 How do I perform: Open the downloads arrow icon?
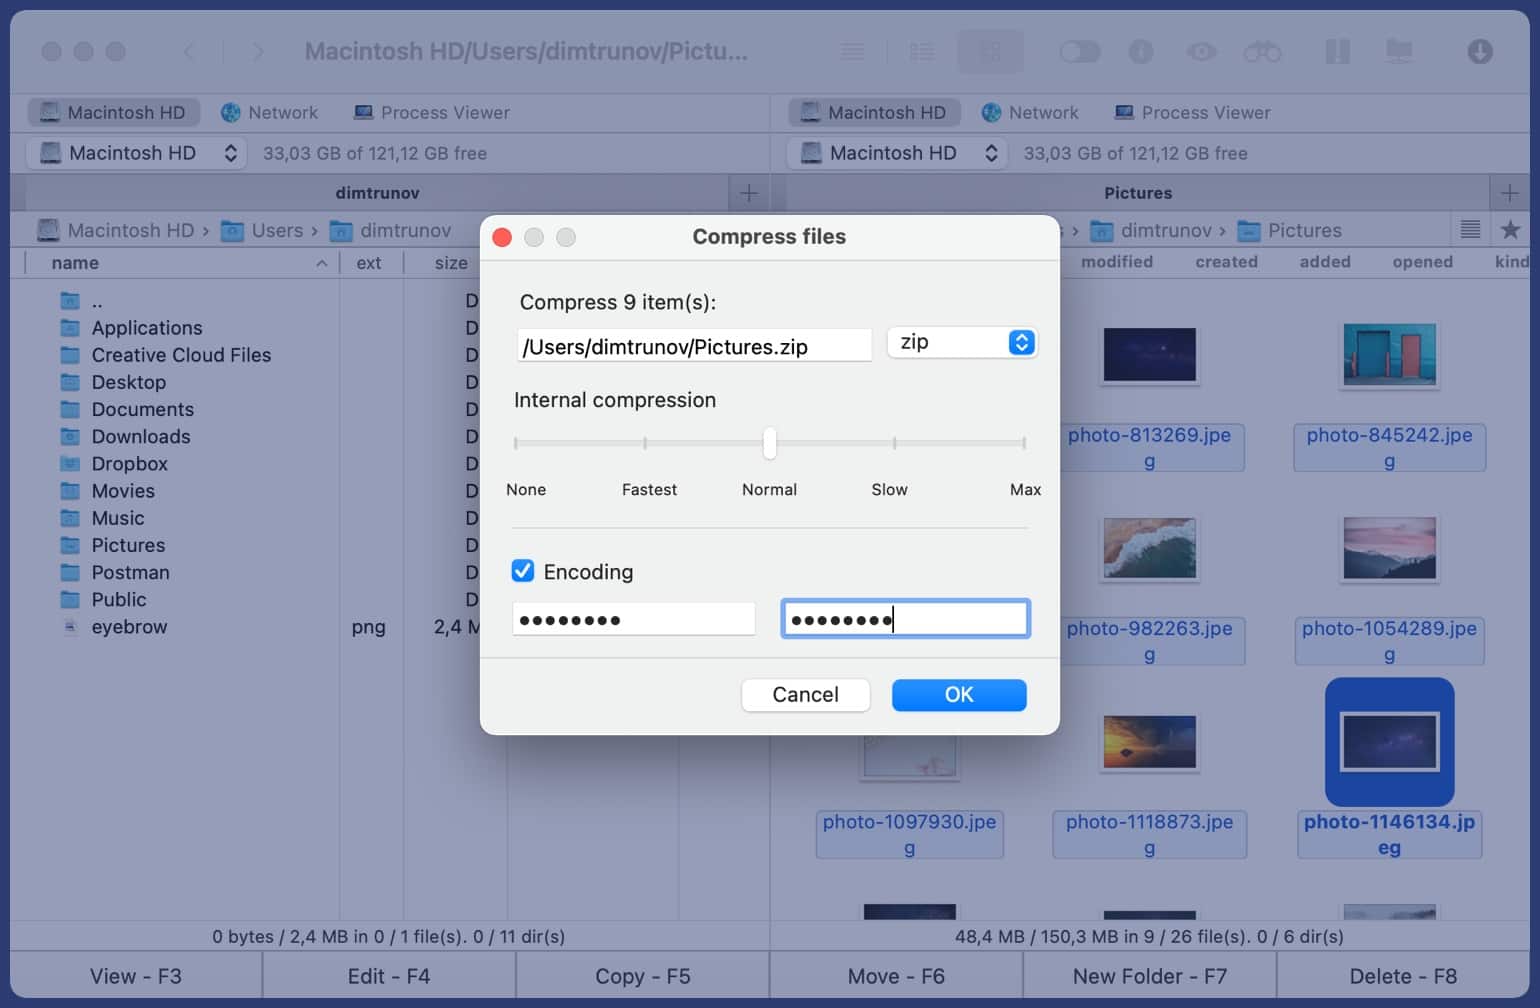pos(1480,52)
